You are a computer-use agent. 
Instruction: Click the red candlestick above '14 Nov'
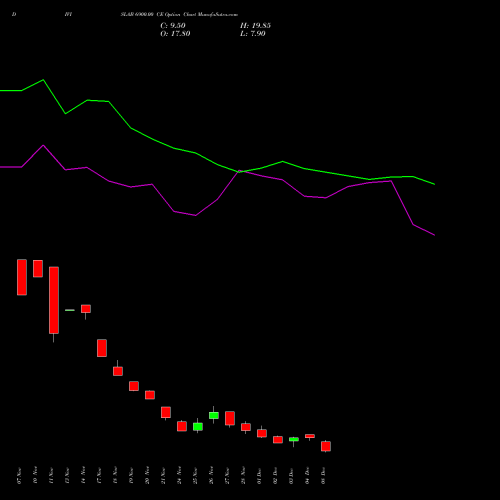click(86, 309)
